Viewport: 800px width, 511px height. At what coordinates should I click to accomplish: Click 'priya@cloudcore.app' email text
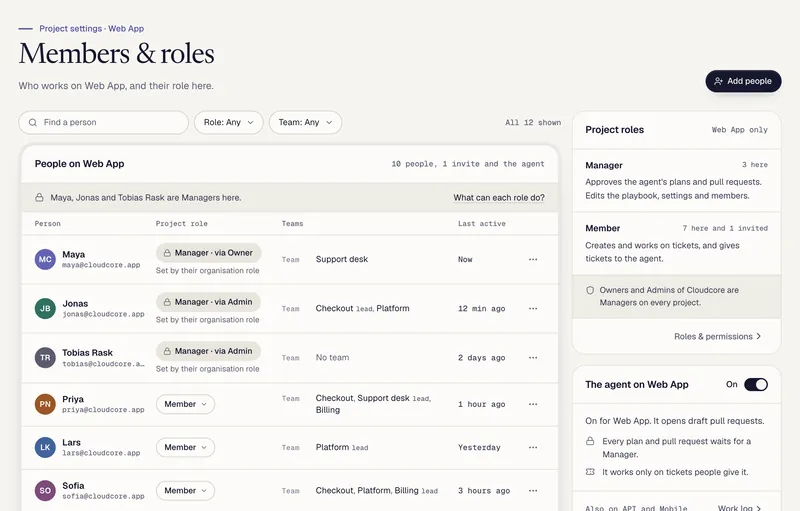(x=103, y=410)
